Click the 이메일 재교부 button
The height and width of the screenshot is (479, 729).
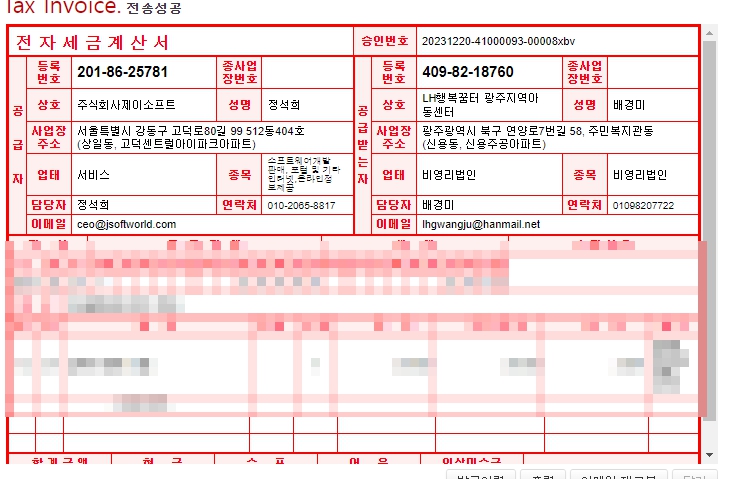point(618,475)
